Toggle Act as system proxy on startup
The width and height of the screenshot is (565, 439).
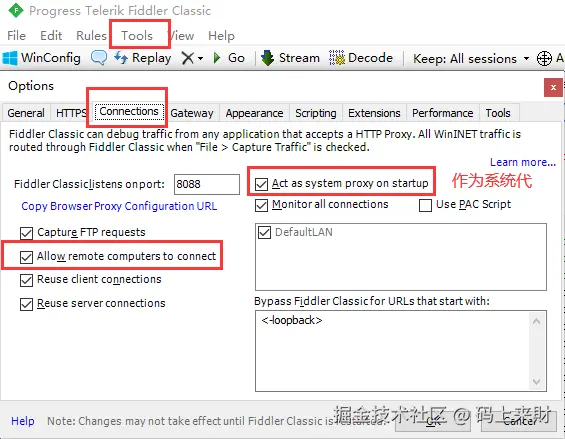pos(261,184)
